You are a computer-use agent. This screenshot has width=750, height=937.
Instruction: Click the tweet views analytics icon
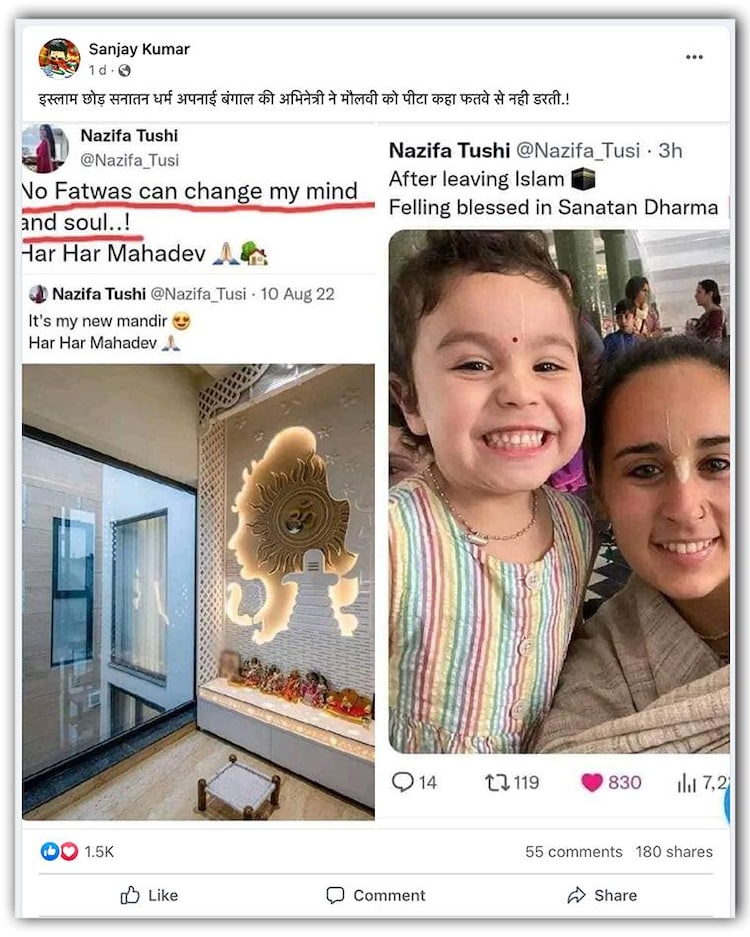686,782
